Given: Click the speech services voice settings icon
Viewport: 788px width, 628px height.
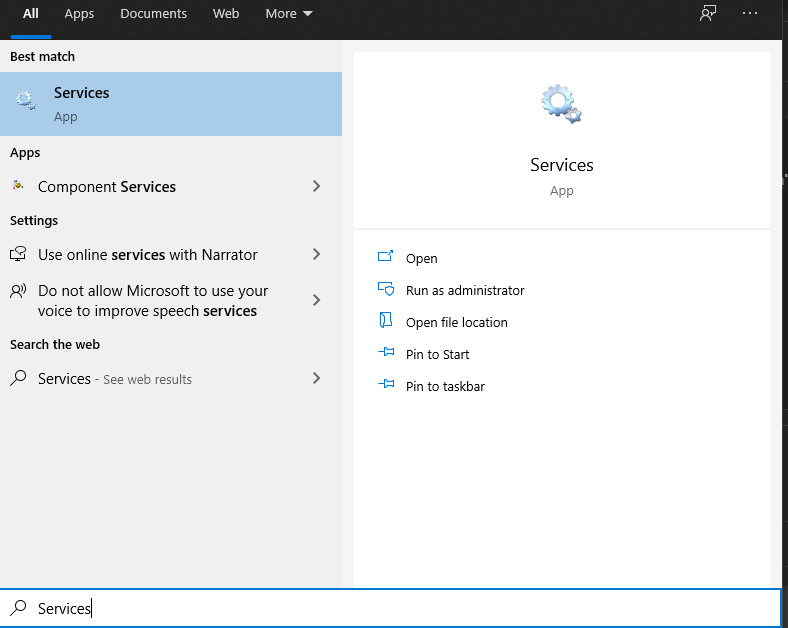Looking at the screenshot, I should coord(18,292).
